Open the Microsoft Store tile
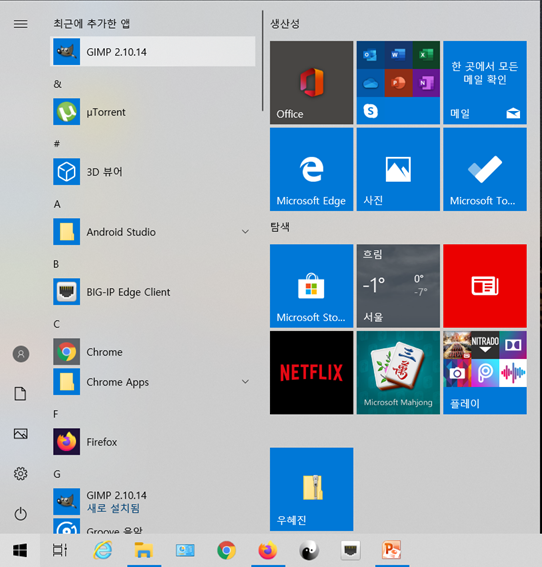 tap(311, 286)
